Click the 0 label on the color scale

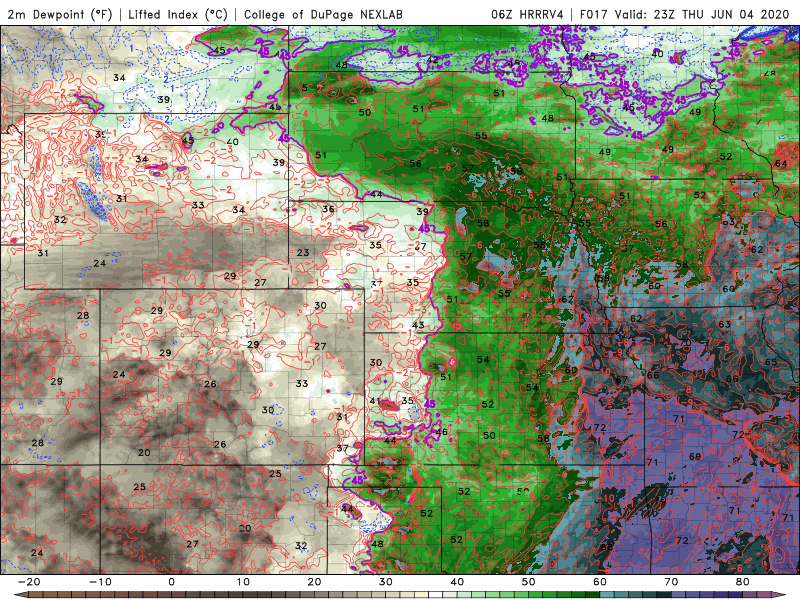(171, 582)
